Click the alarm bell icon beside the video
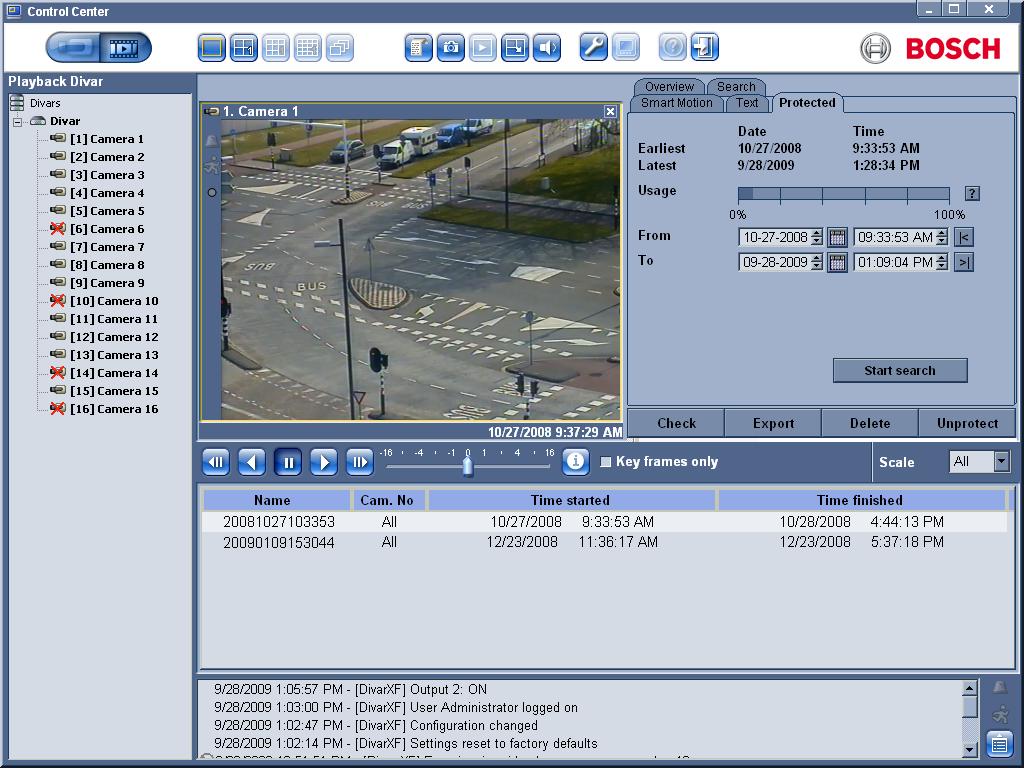1024x768 pixels. (x=212, y=140)
